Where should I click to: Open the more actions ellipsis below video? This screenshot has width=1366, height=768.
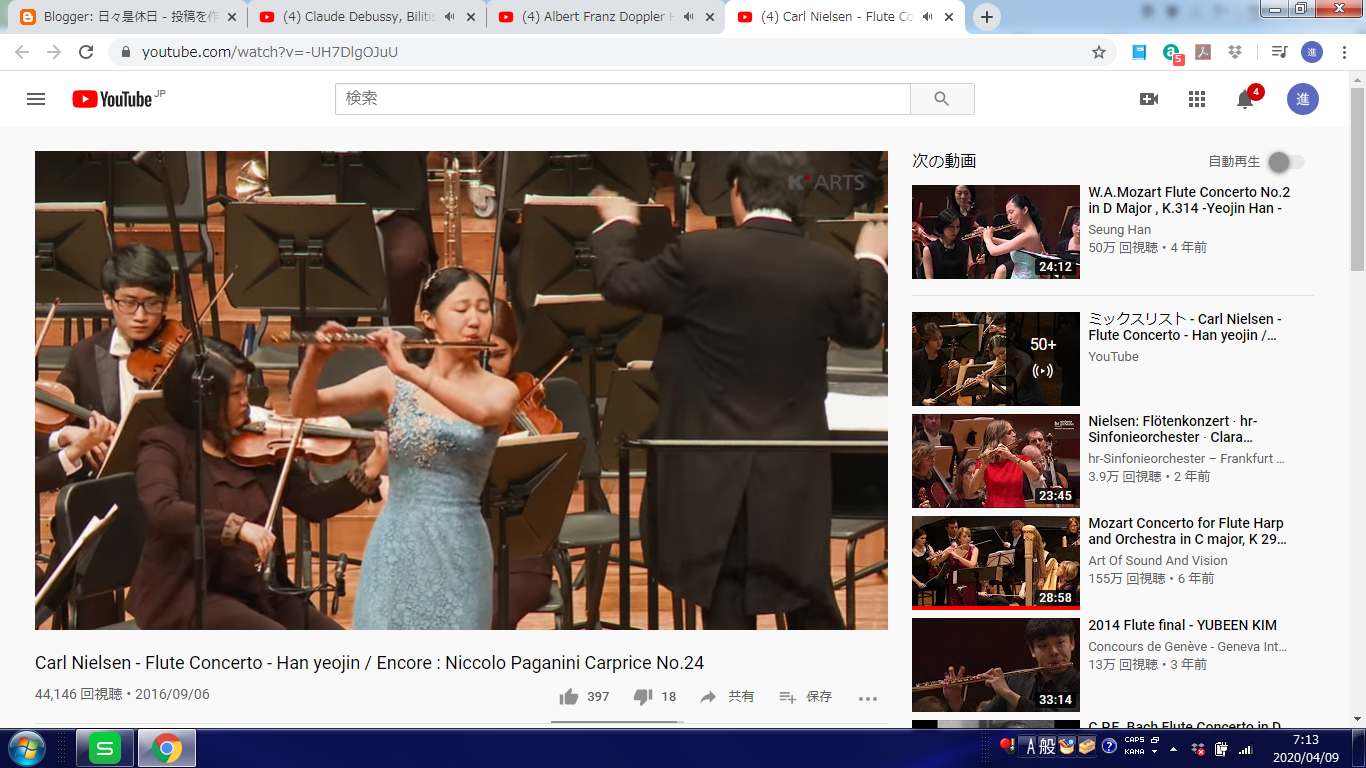click(868, 698)
